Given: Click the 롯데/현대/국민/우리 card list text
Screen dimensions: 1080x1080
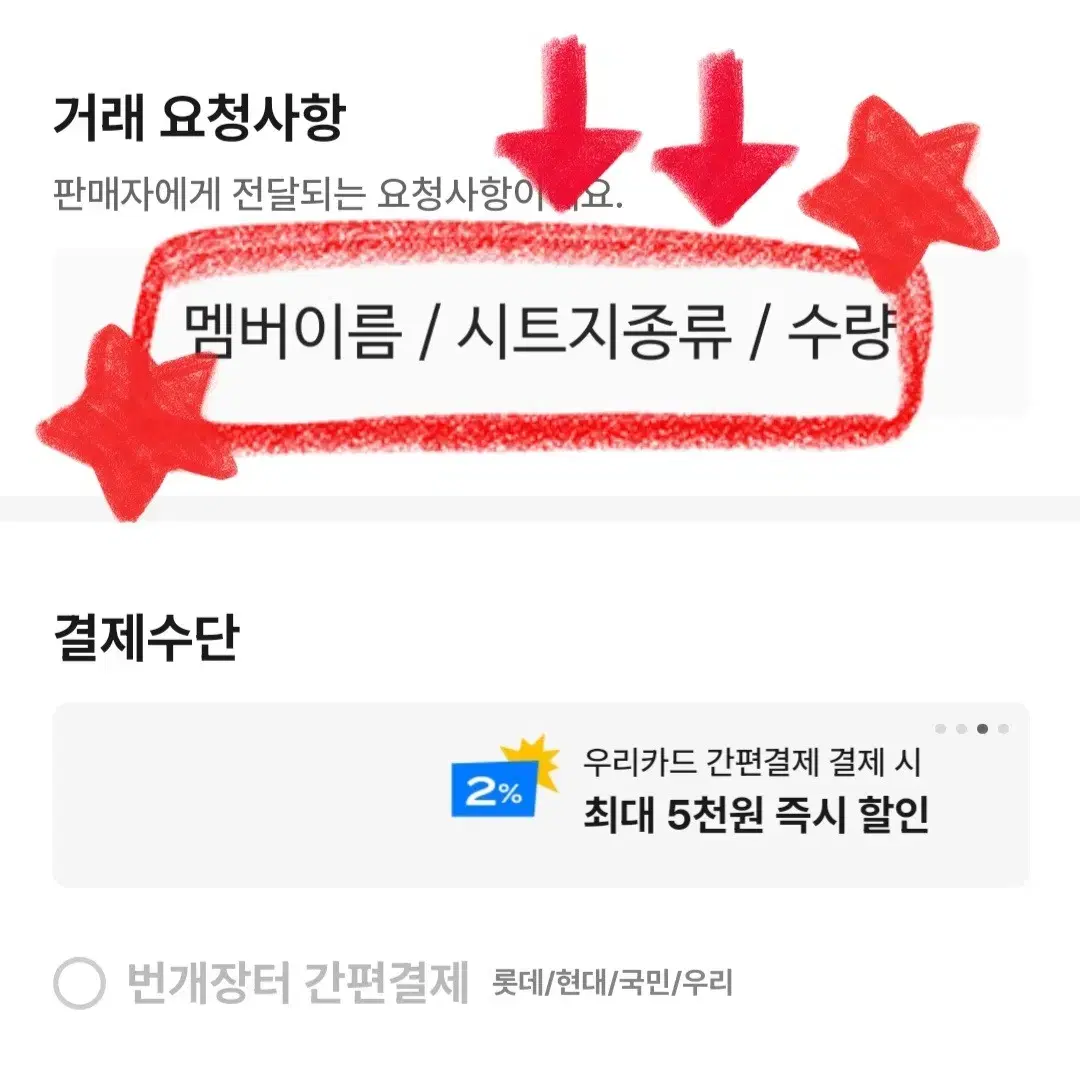Looking at the screenshot, I should point(612,983).
